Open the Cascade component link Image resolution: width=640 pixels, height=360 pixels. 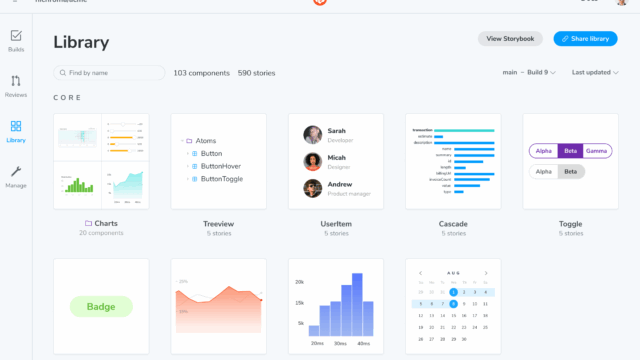453,224
